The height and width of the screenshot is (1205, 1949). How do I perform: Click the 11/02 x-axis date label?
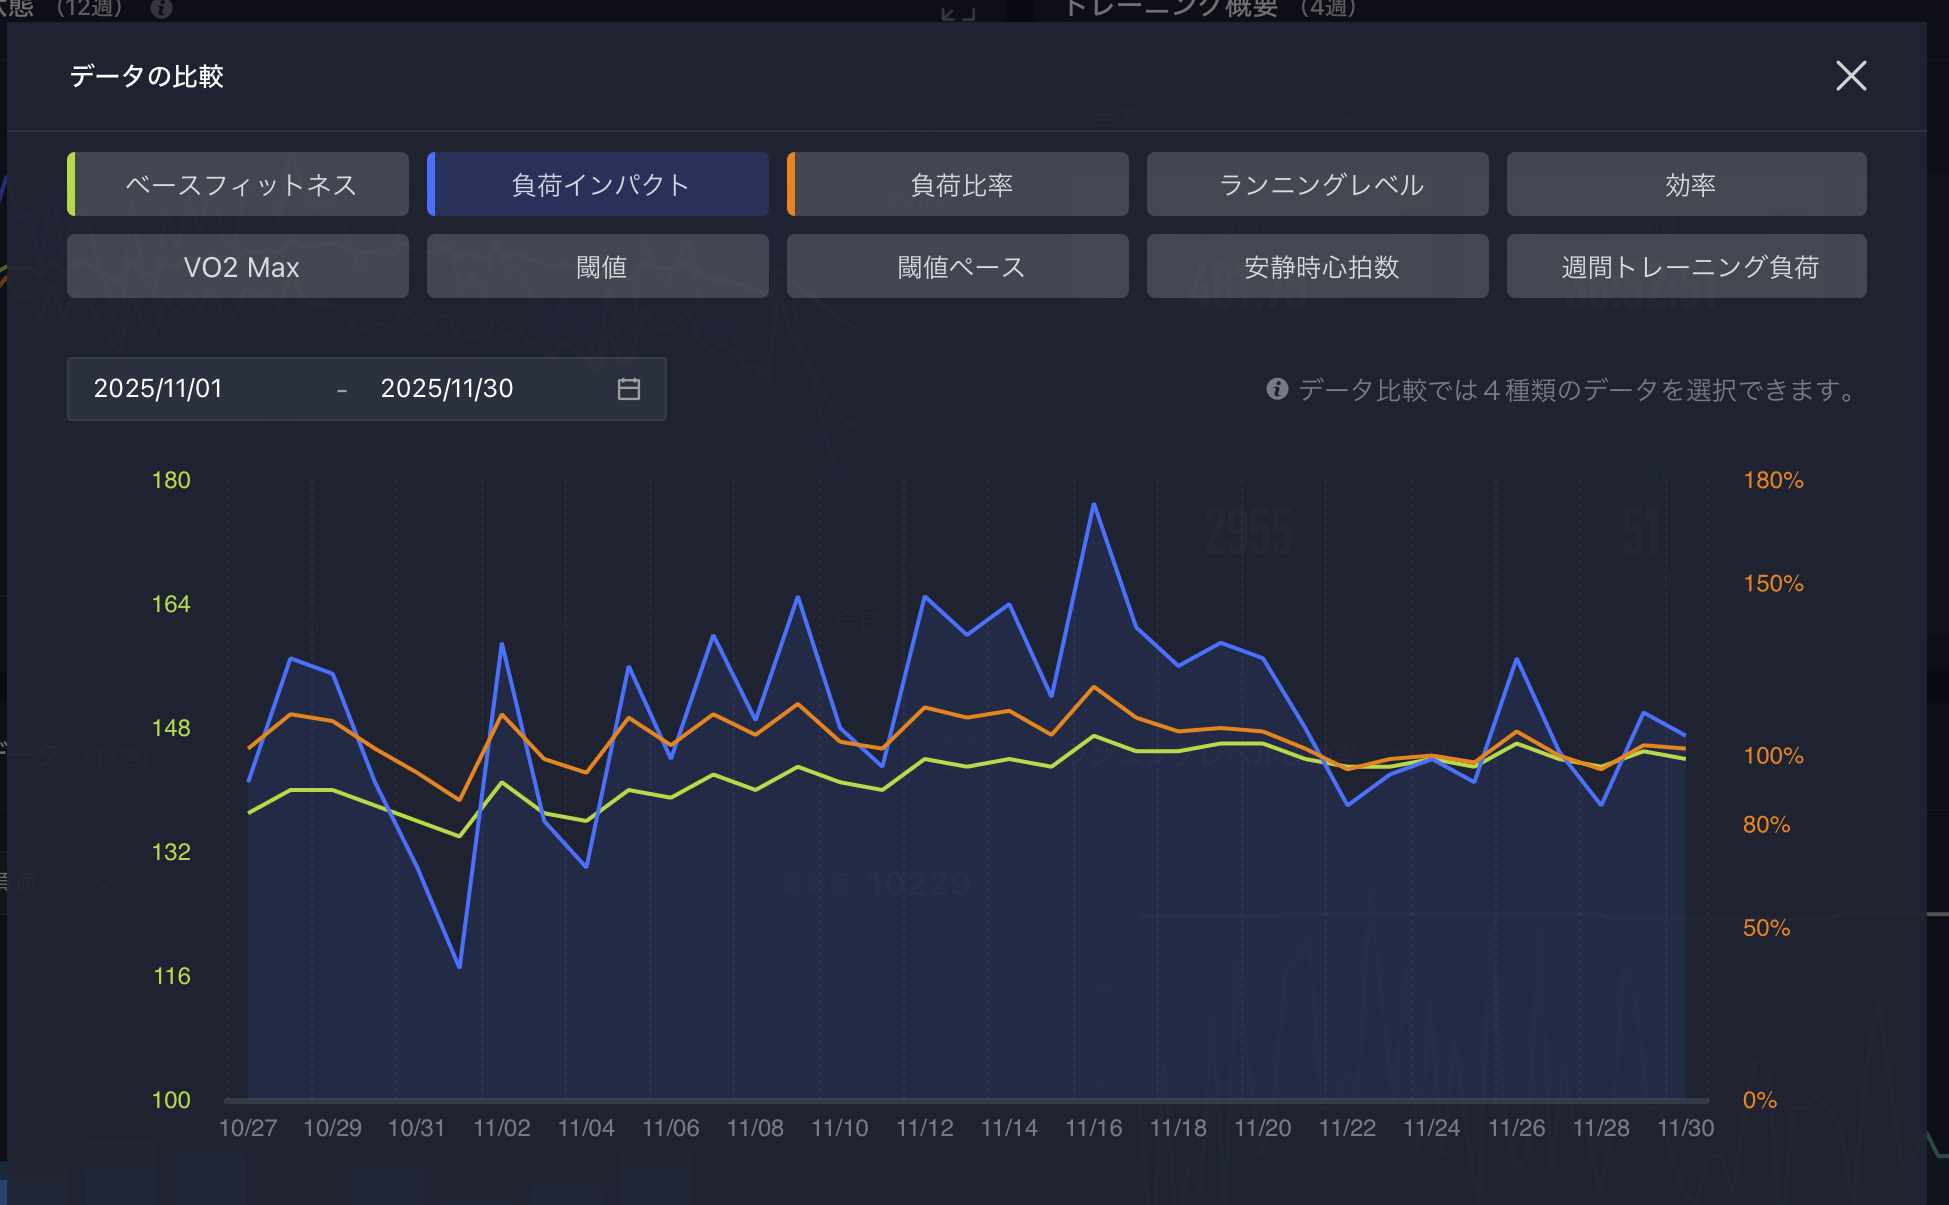pos(501,1128)
